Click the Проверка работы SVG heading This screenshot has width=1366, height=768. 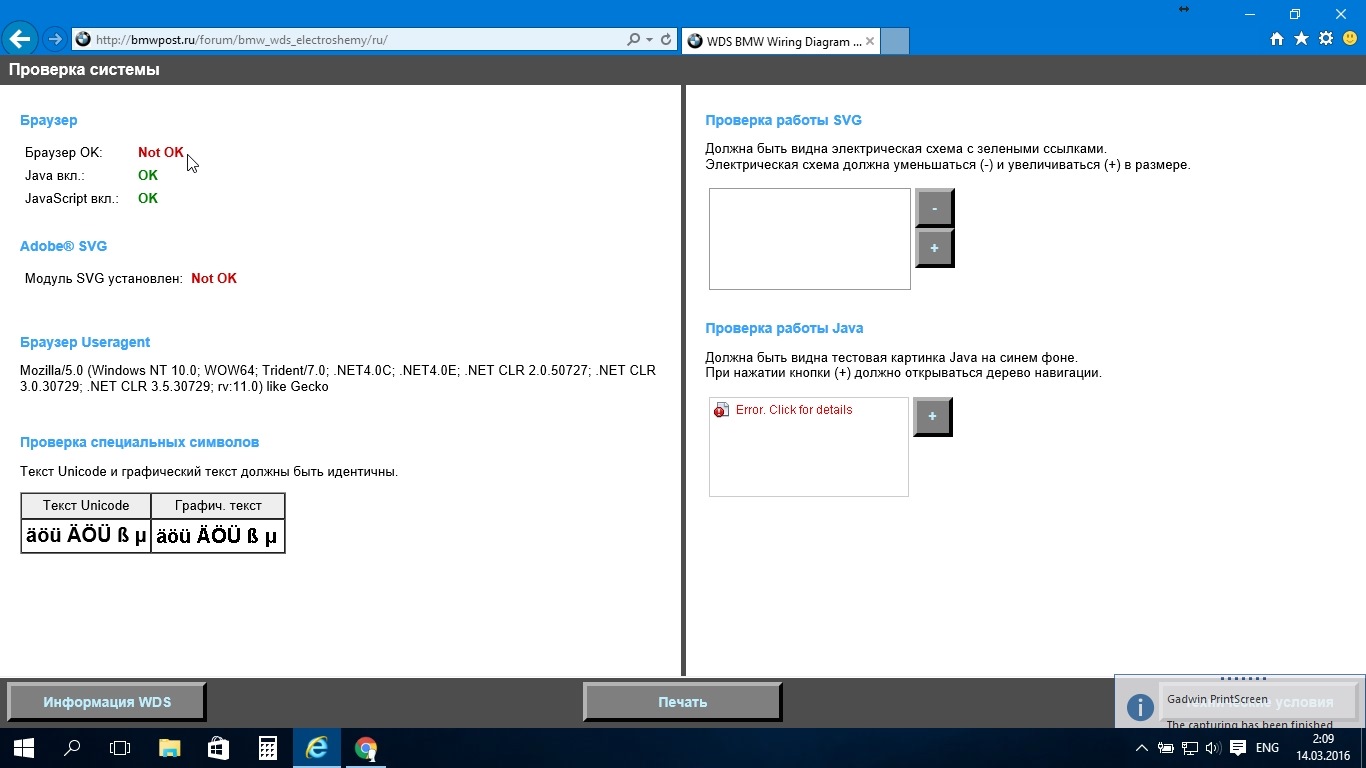click(783, 120)
